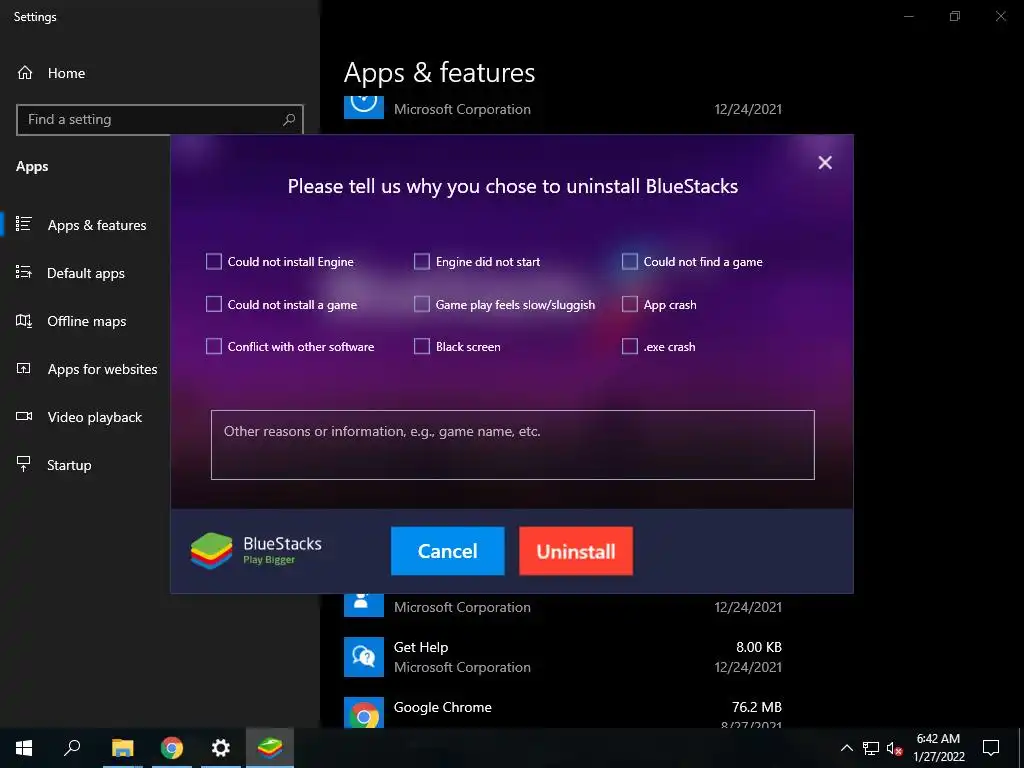Viewport: 1024px width, 768px height.
Task: Click the Get Help size '8.00 KB'
Action: pos(758,647)
